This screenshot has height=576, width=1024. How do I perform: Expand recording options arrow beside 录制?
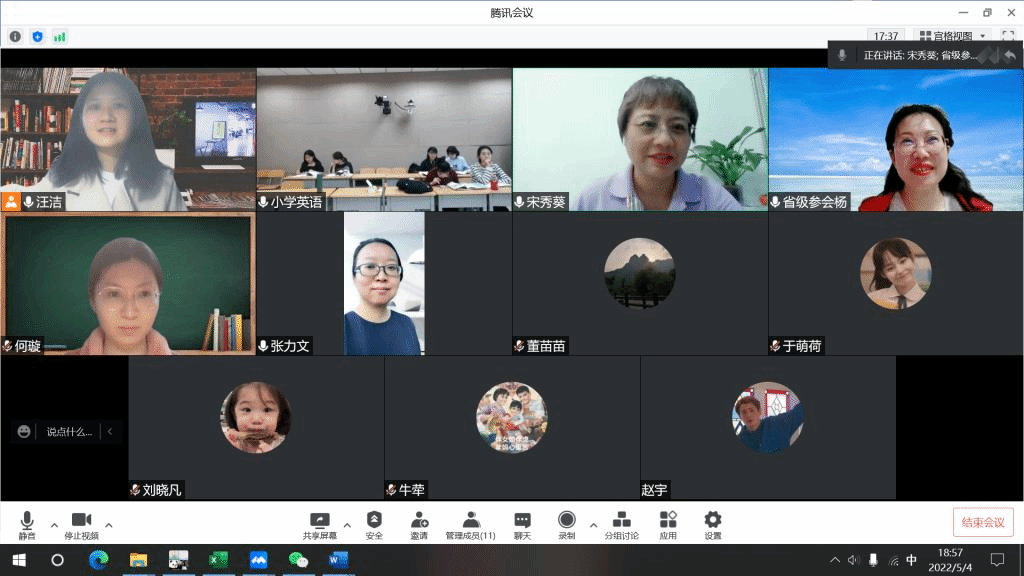(593, 525)
